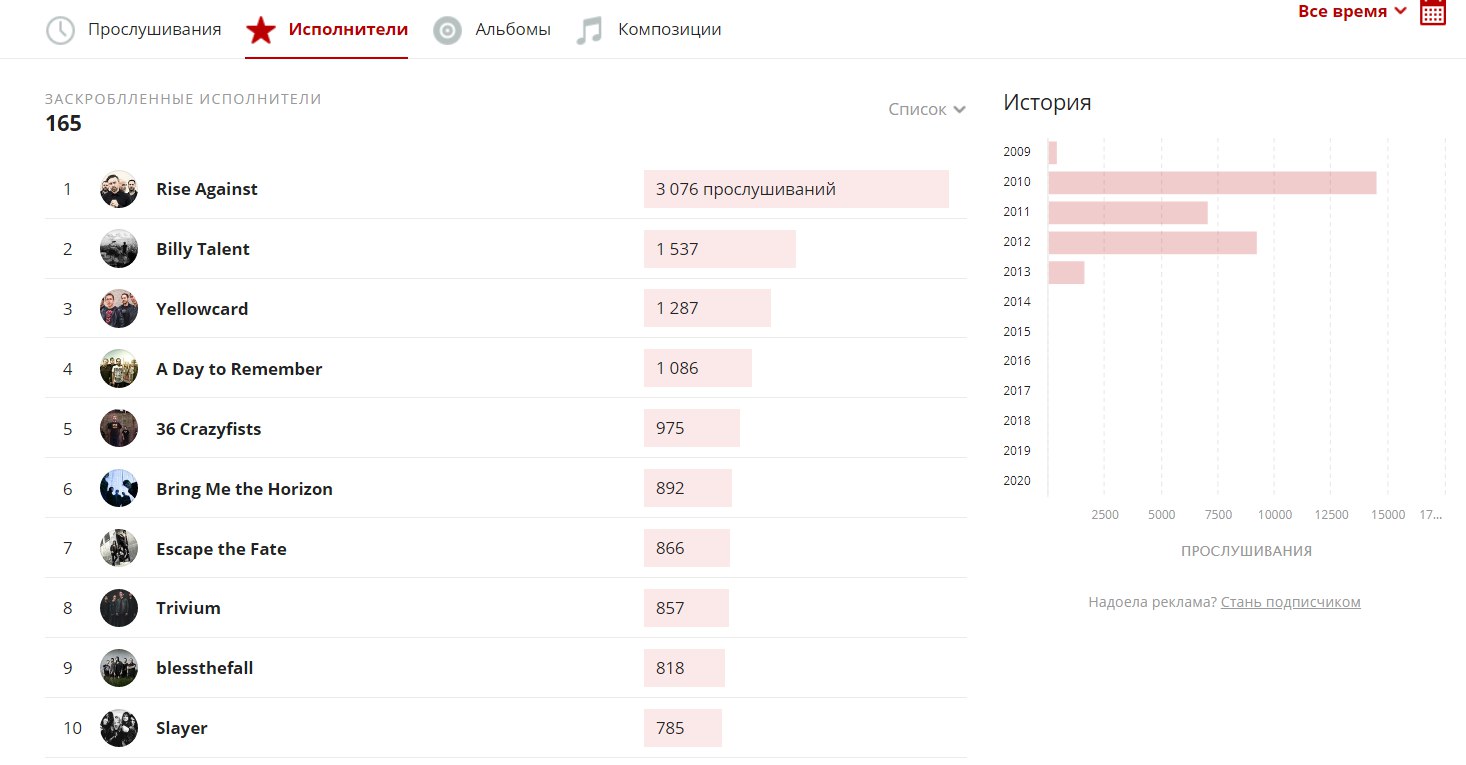Open the Escape the Fate link
Viewport: 1466px width, 765px height.
point(221,549)
